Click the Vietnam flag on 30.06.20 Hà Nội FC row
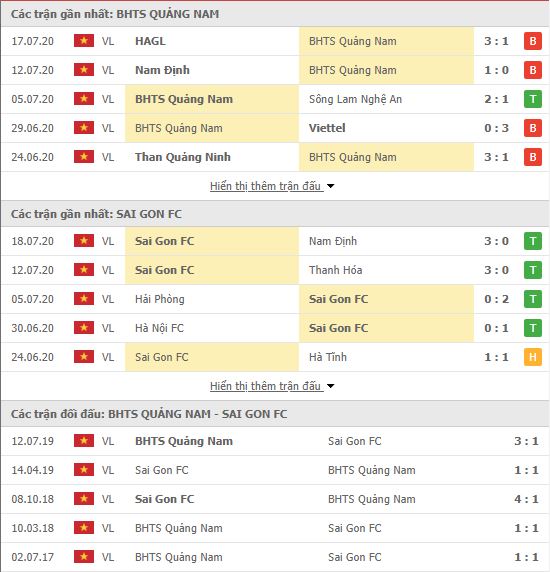The height and width of the screenshot is (572, 550). [84, 328]
